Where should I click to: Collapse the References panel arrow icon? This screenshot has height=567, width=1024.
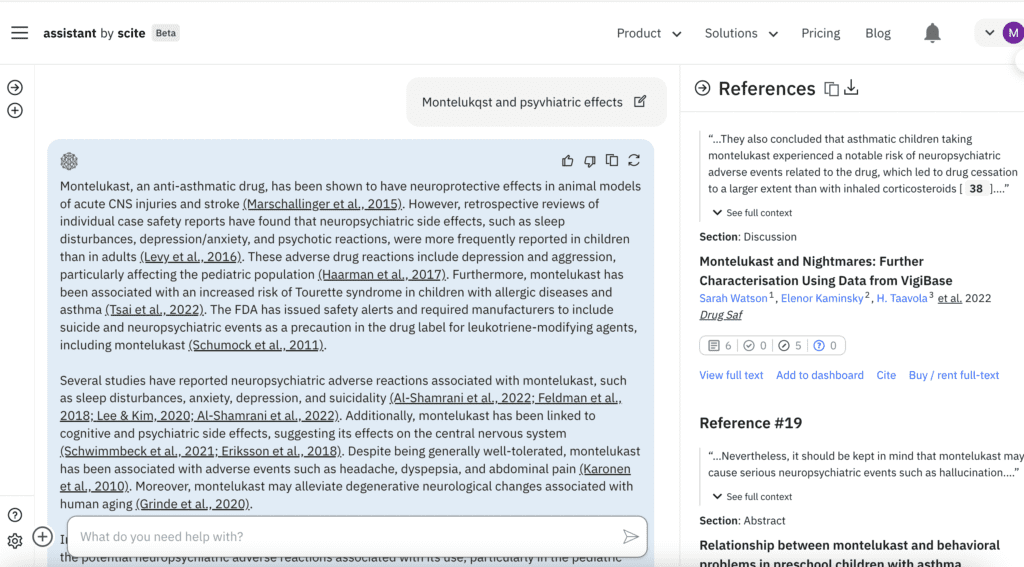coord(703,88)
